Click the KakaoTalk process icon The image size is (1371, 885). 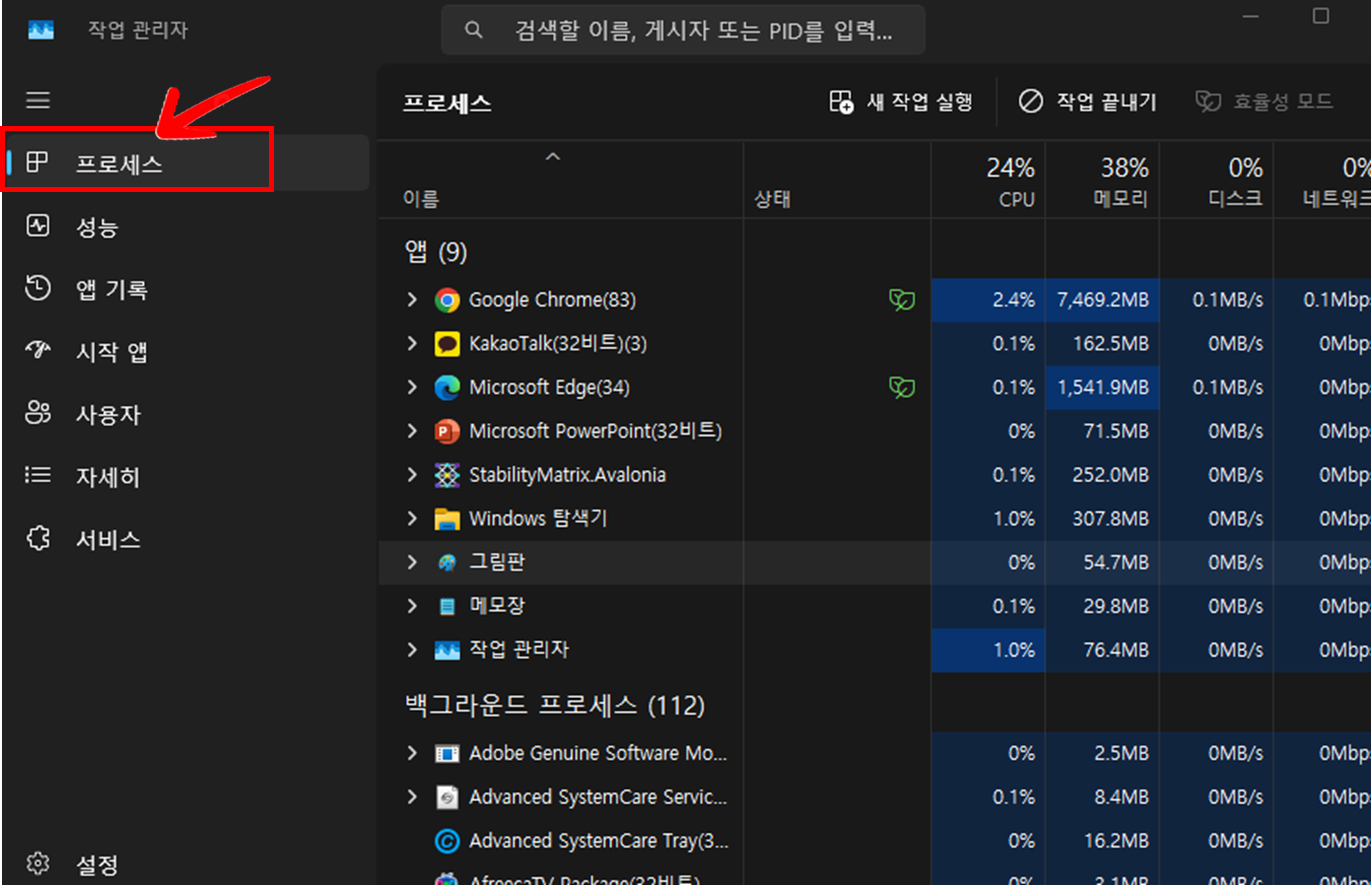tap(447, 344)
